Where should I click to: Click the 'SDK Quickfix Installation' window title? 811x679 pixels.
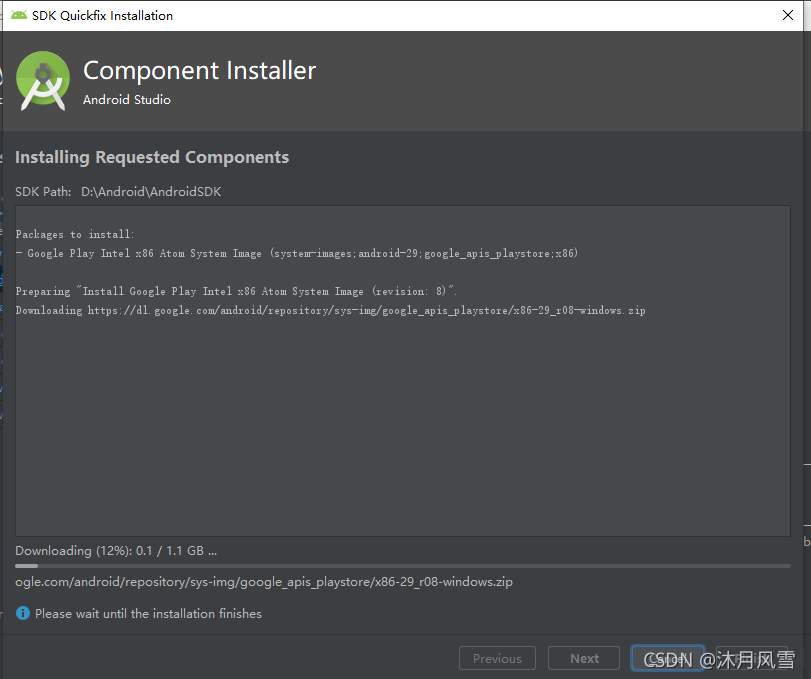pos(102,16)
